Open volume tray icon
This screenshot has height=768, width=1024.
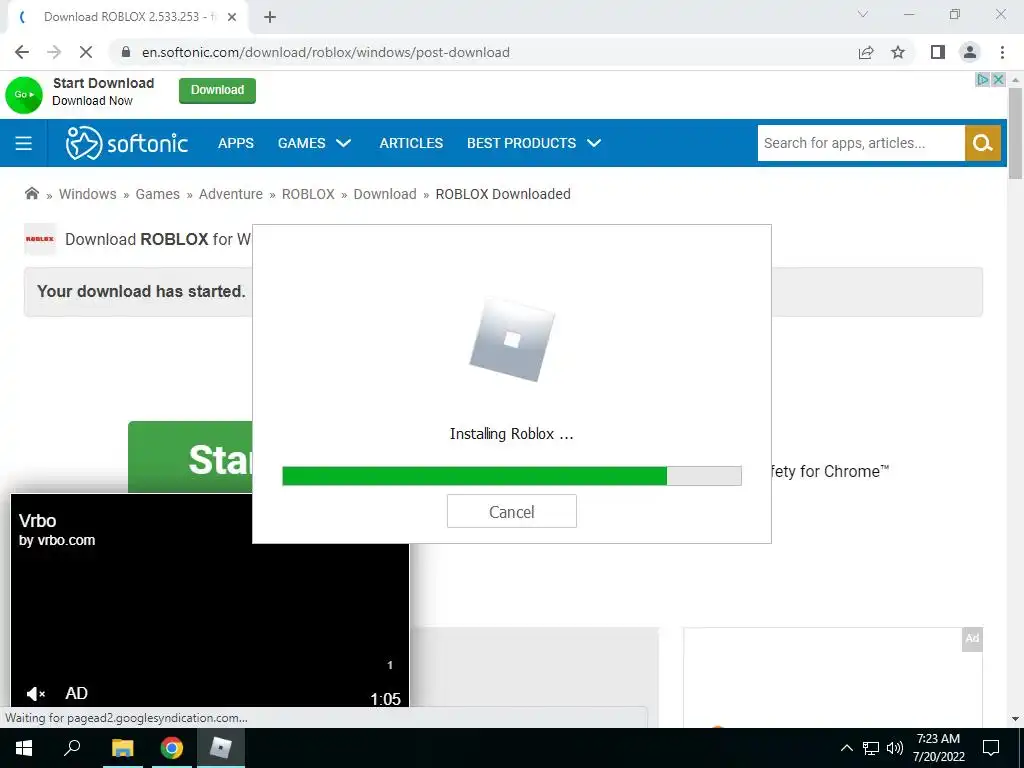(x=895, y=748)
